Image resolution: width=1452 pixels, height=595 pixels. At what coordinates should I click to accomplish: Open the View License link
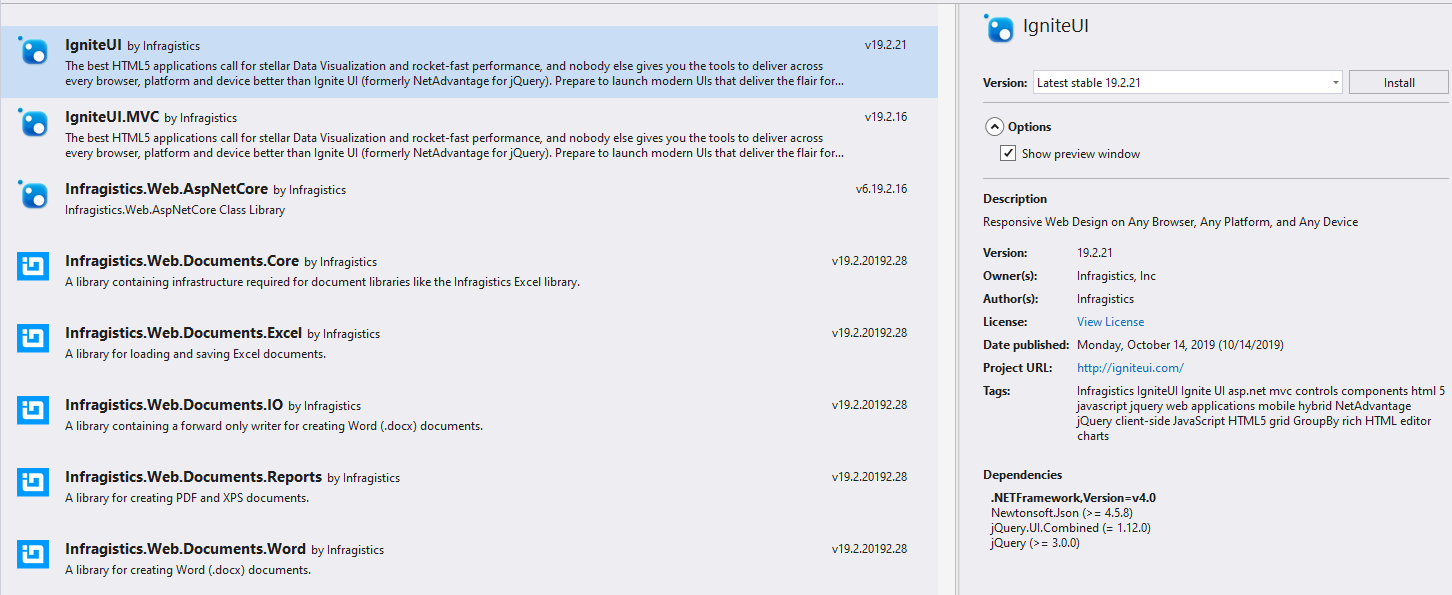click(1110, 322)
